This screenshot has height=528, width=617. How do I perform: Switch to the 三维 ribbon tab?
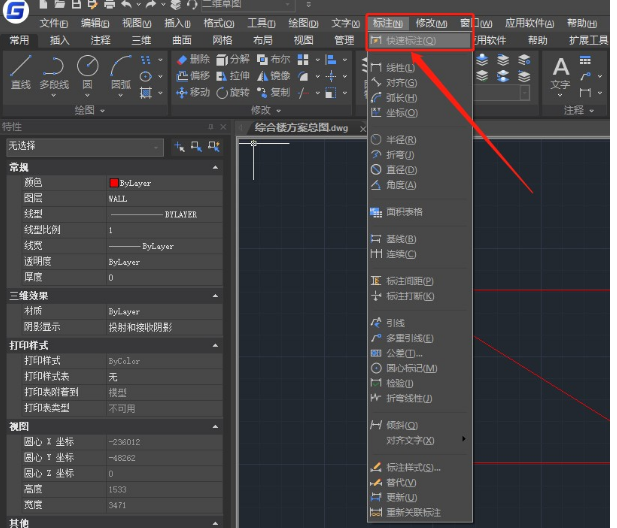point(141,40)
